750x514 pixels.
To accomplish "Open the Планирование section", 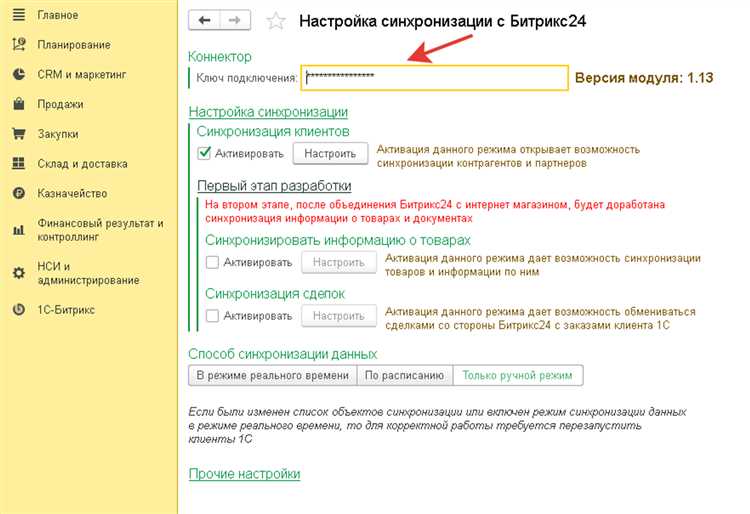I will click(x=74, y=45).
